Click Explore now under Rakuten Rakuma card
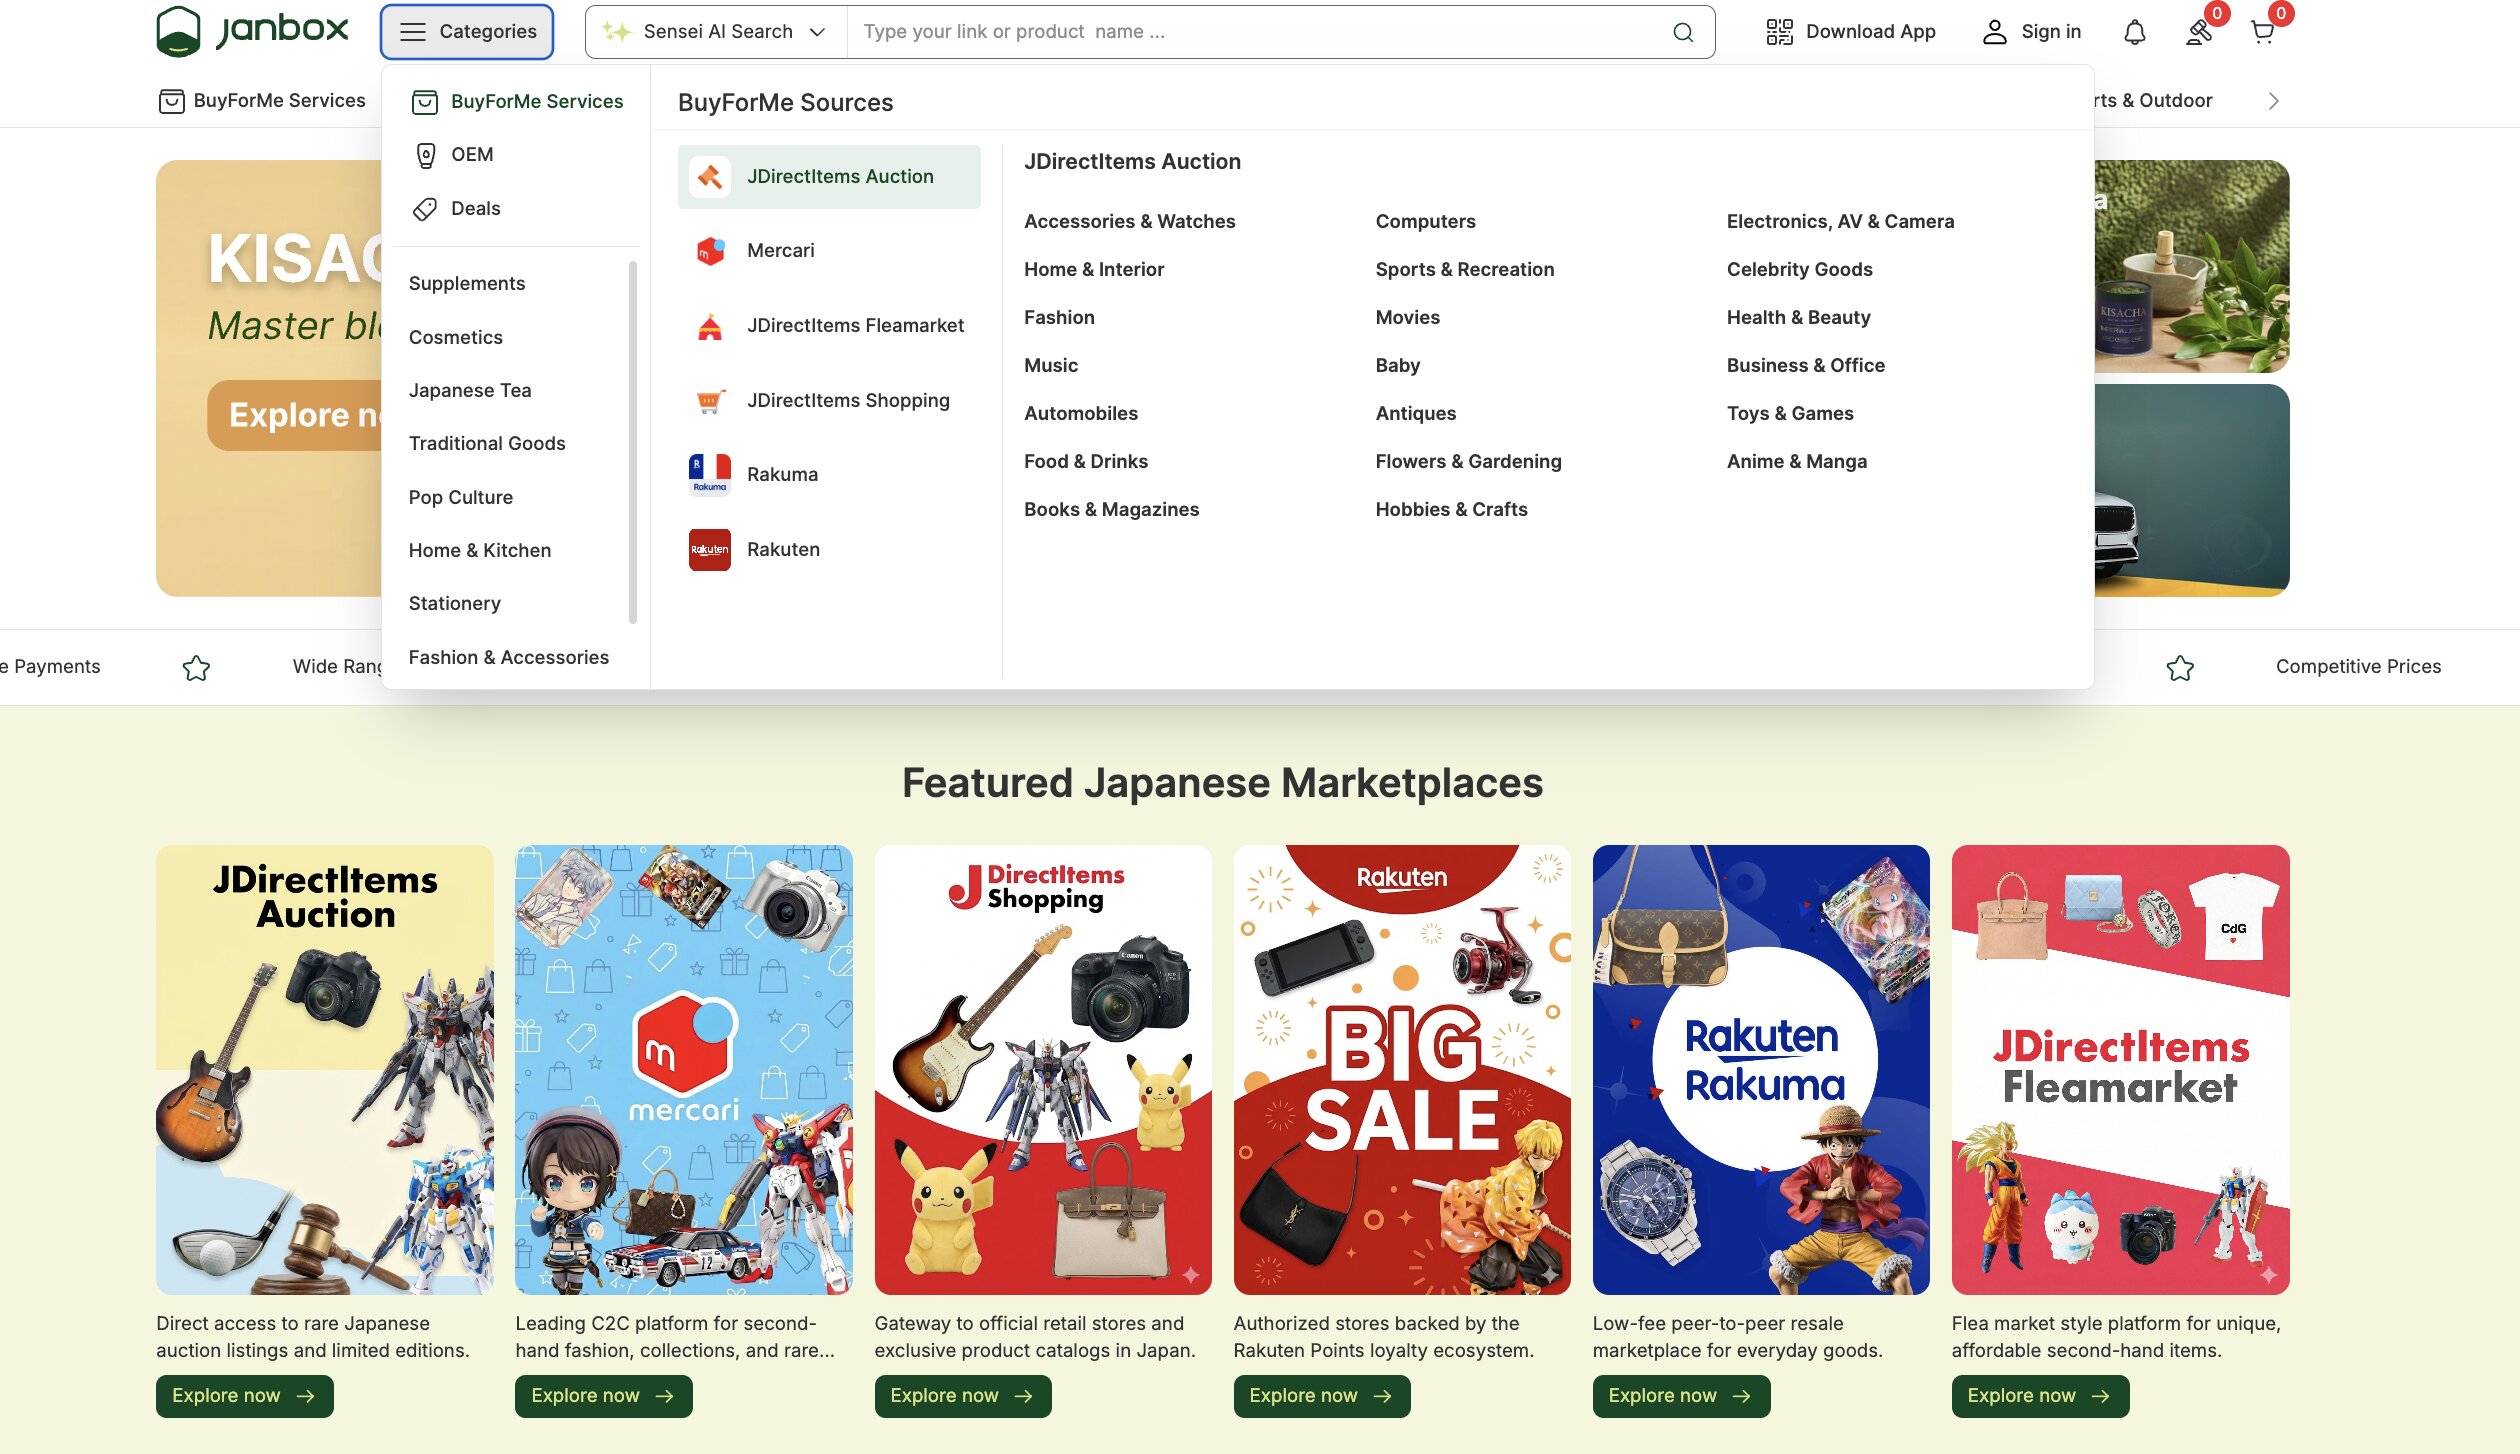This screenshot has width=2520, height=1454. (x=1682, y=1396)
